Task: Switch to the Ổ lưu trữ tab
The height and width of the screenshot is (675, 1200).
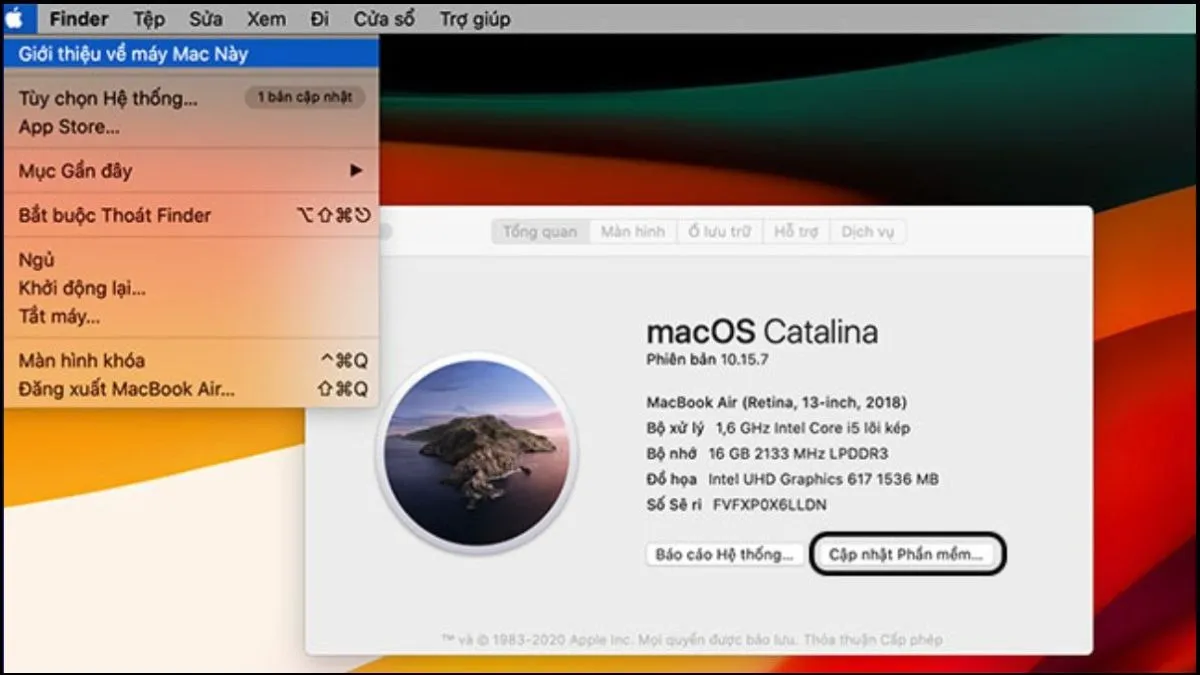Action: click(719, 231)
